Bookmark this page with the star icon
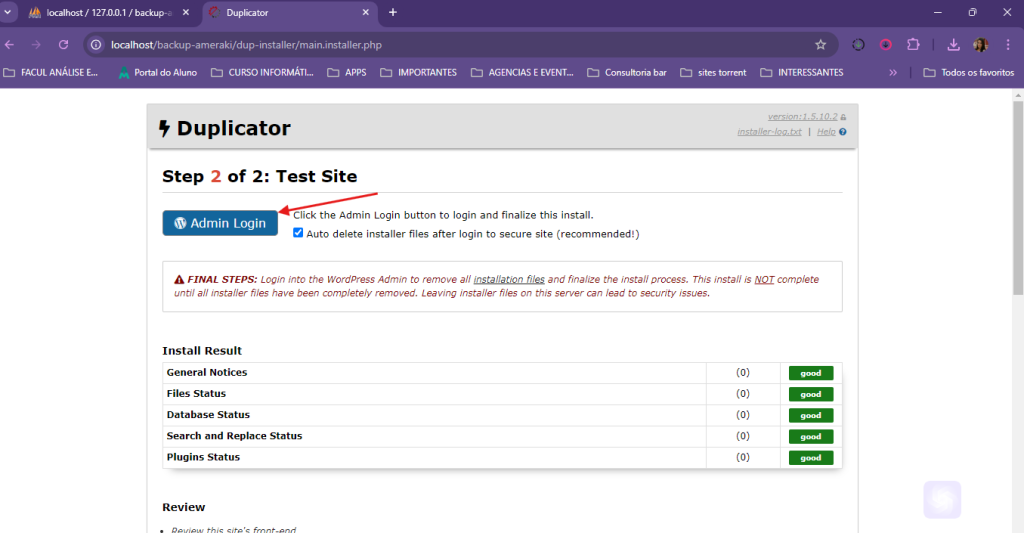 pyautogui.click(x=820, y=45)
